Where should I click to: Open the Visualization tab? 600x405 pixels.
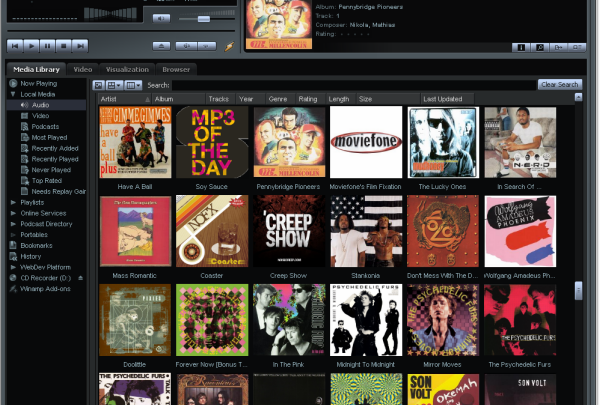point(127,69)
